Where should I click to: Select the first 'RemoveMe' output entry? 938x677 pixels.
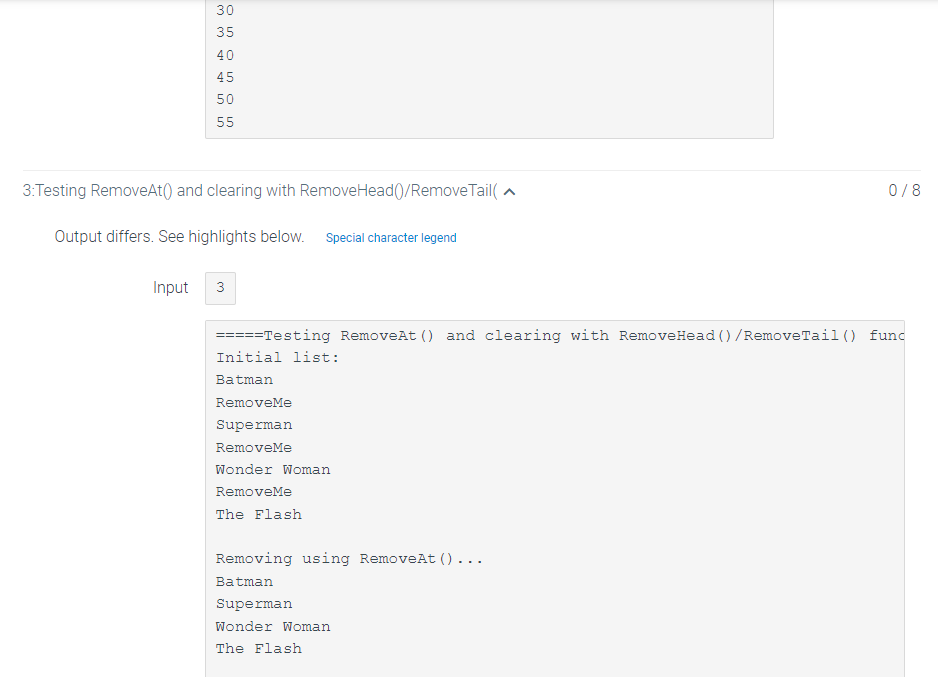(x=254, y=401)
